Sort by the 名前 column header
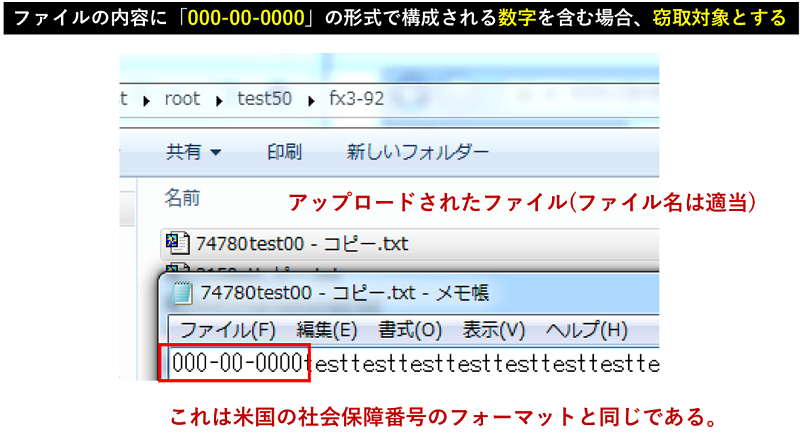Screen dimensions: 800x444 click(183, 198)
